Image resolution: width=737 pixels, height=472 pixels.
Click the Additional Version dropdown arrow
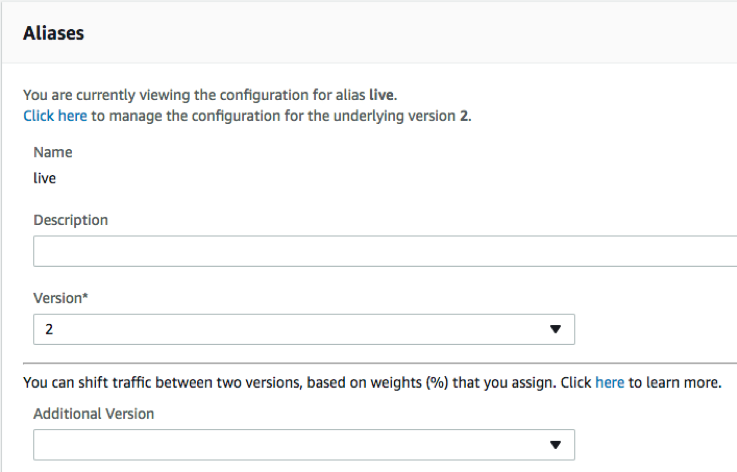(556, 444)
